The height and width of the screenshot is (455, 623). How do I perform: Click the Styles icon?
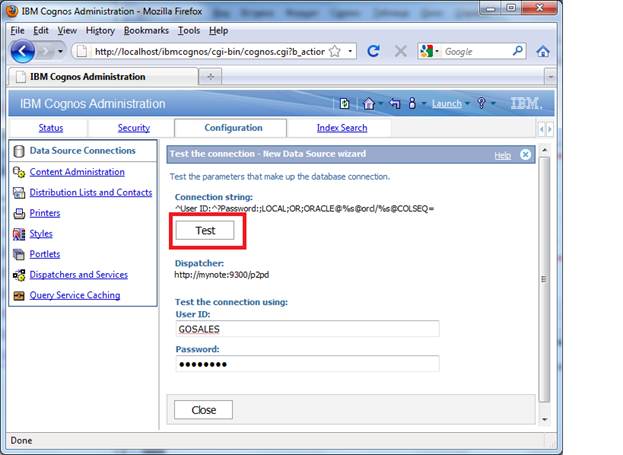coord(19,234)
